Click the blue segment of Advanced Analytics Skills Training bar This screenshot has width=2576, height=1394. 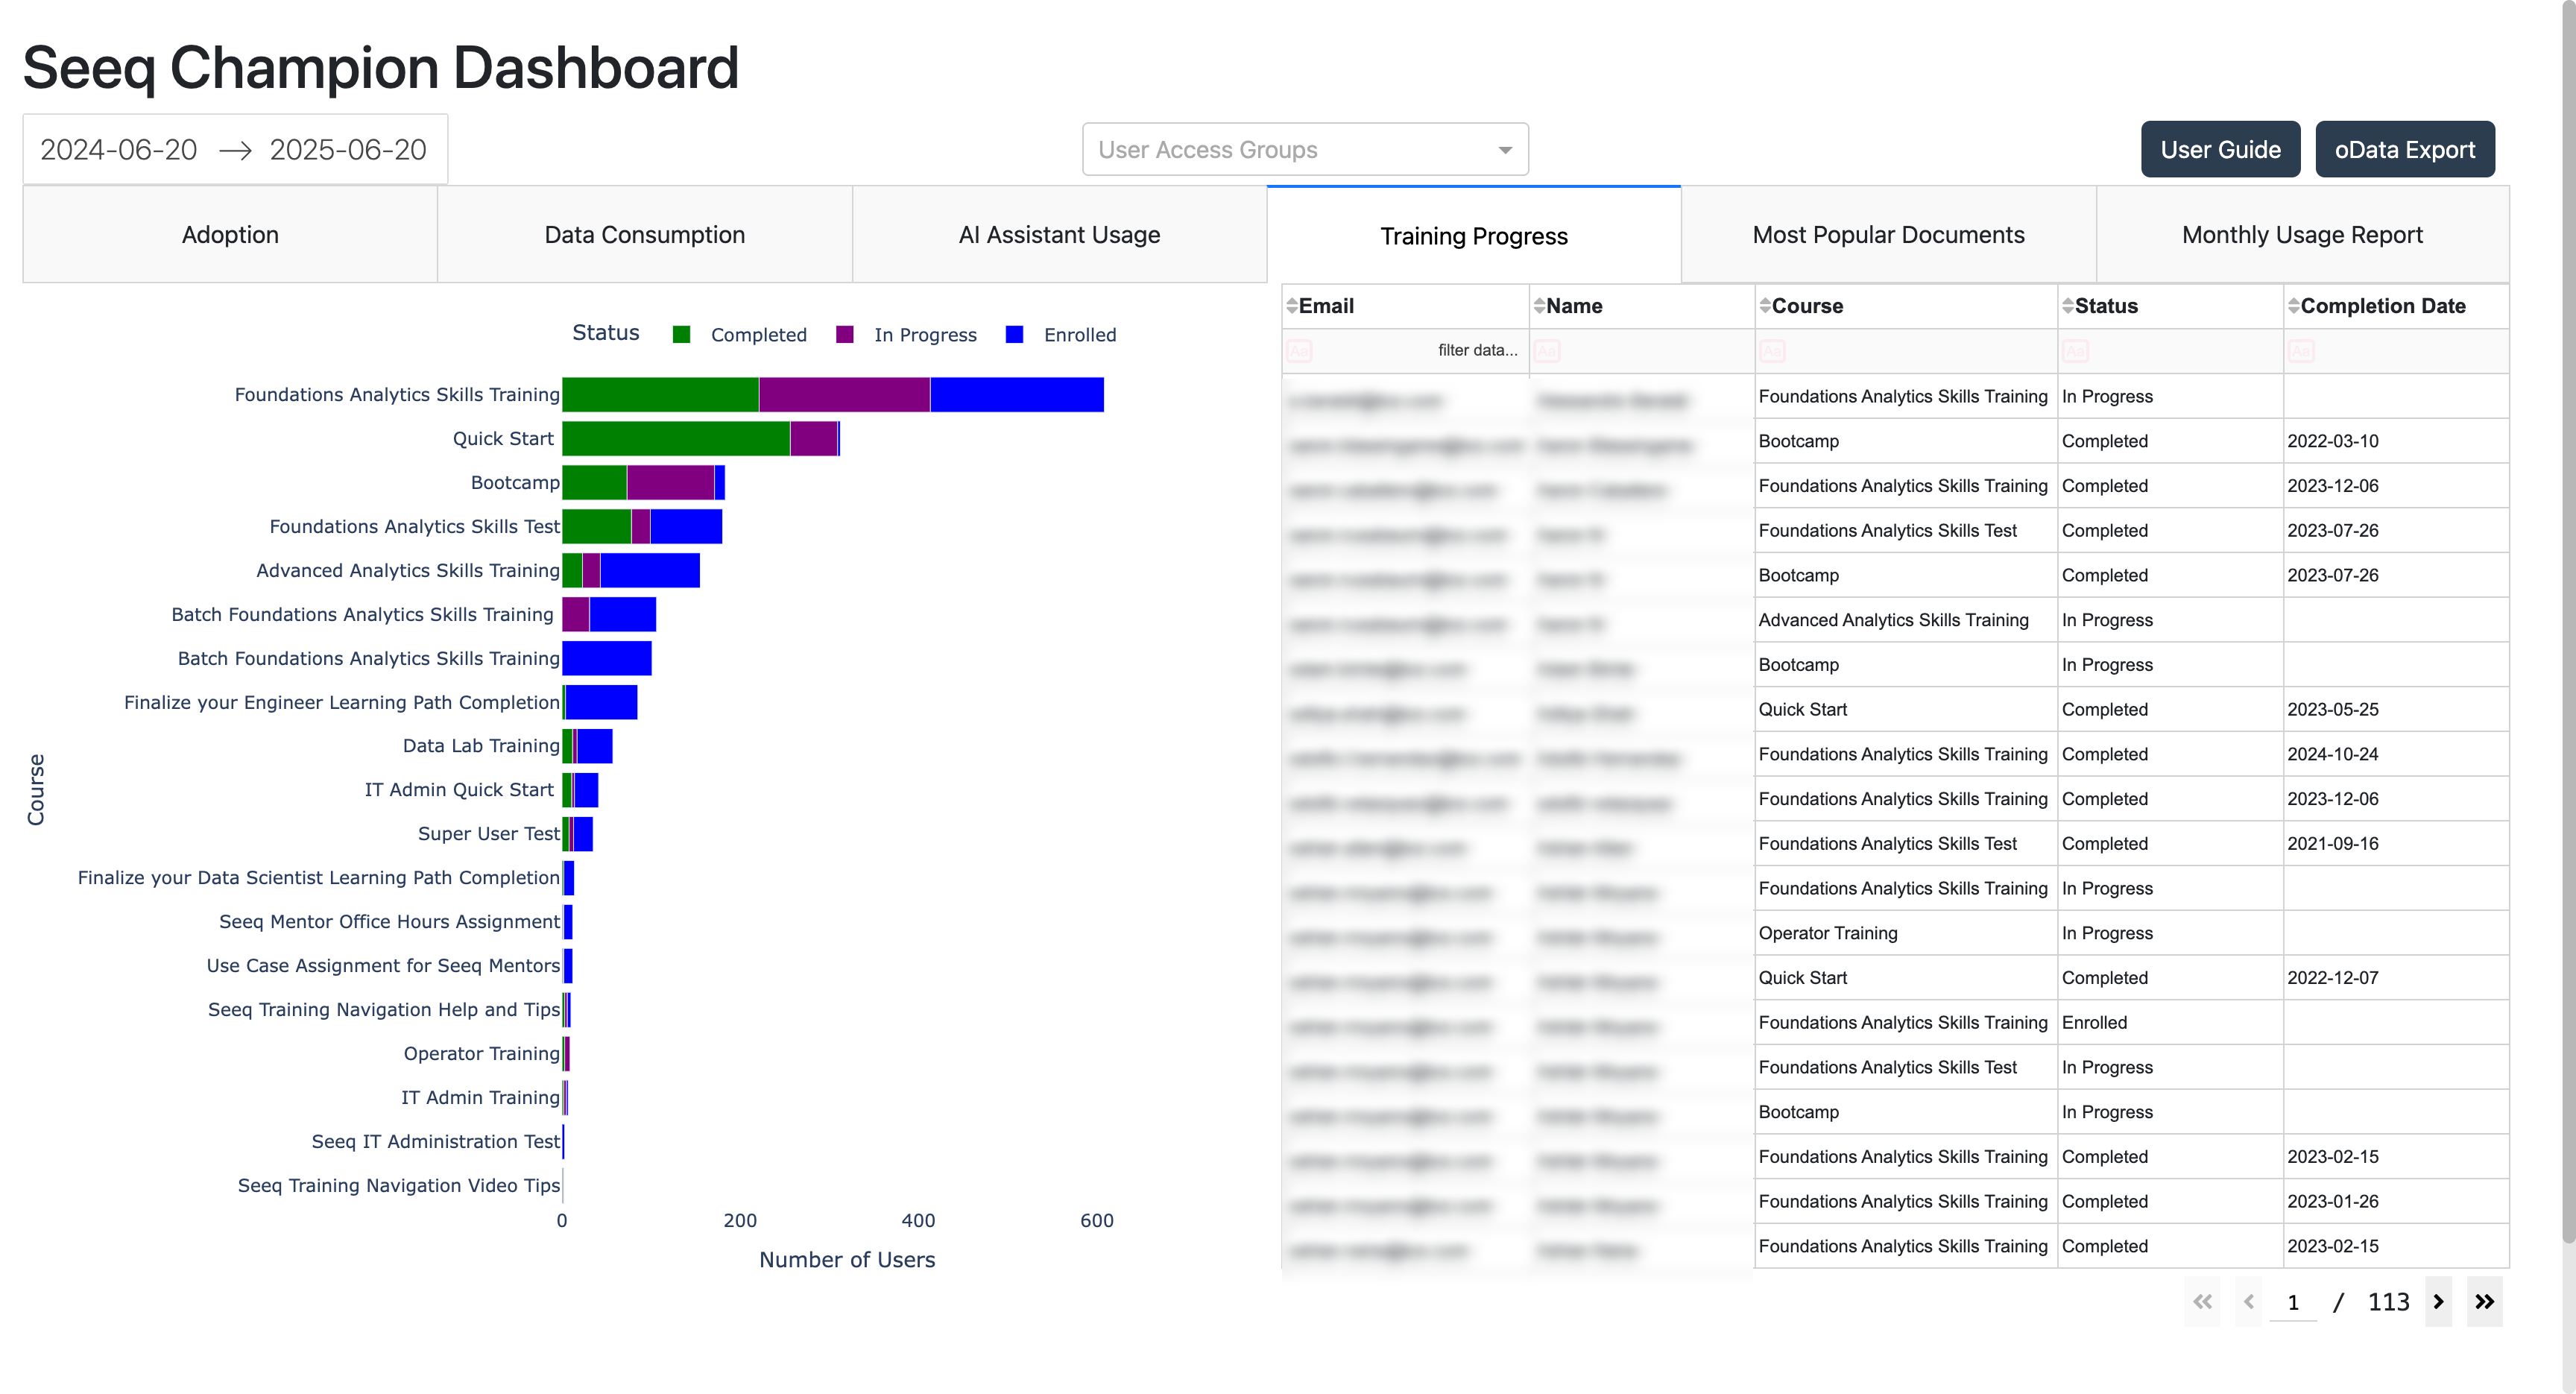pyautogui.click(x=650, y=570)
